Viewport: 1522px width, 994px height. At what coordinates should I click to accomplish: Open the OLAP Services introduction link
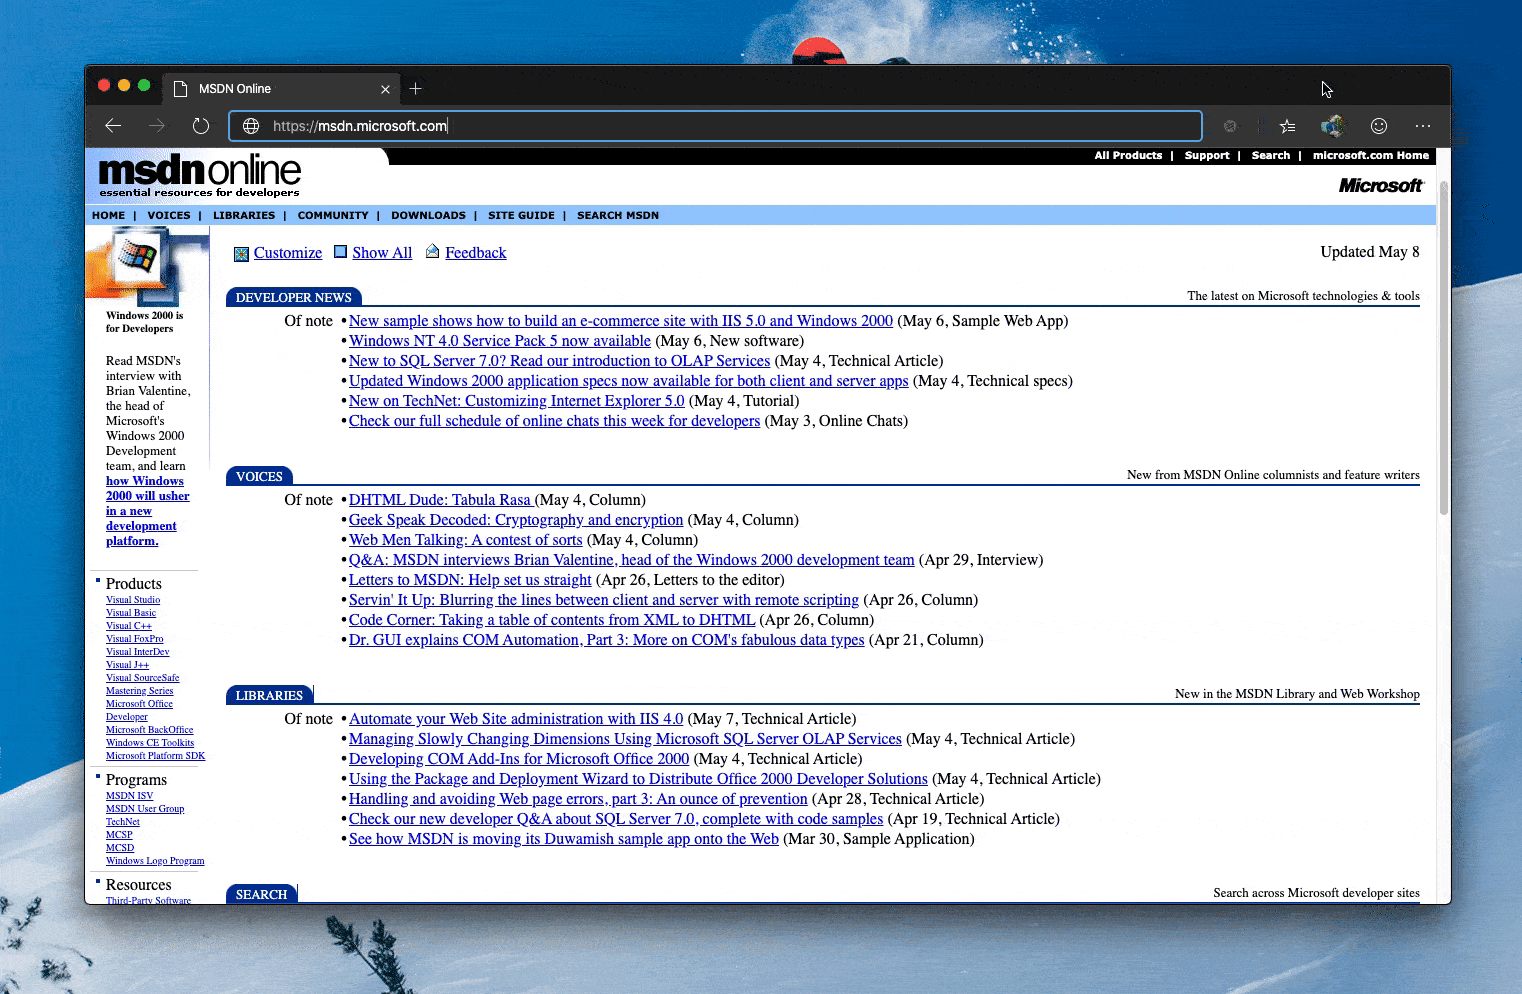560,361
